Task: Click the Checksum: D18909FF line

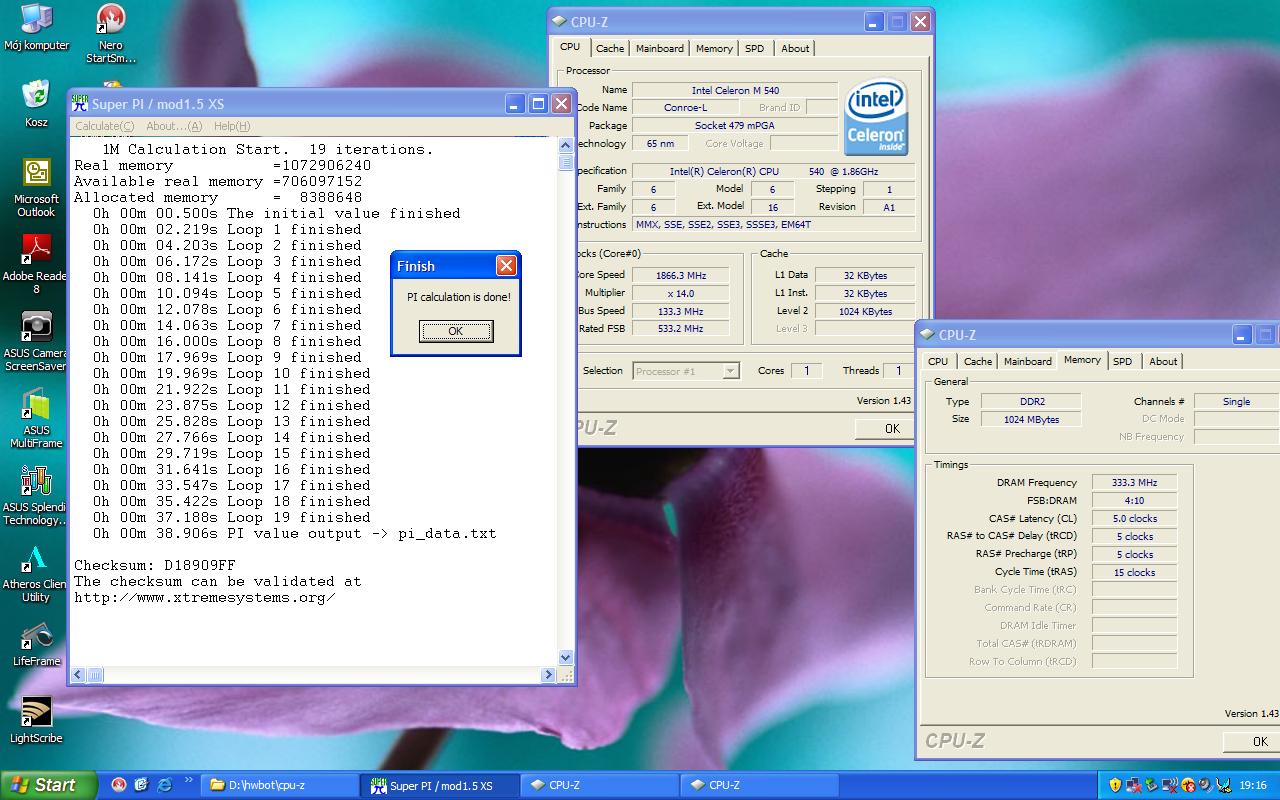Action: [x=155, y=565]
